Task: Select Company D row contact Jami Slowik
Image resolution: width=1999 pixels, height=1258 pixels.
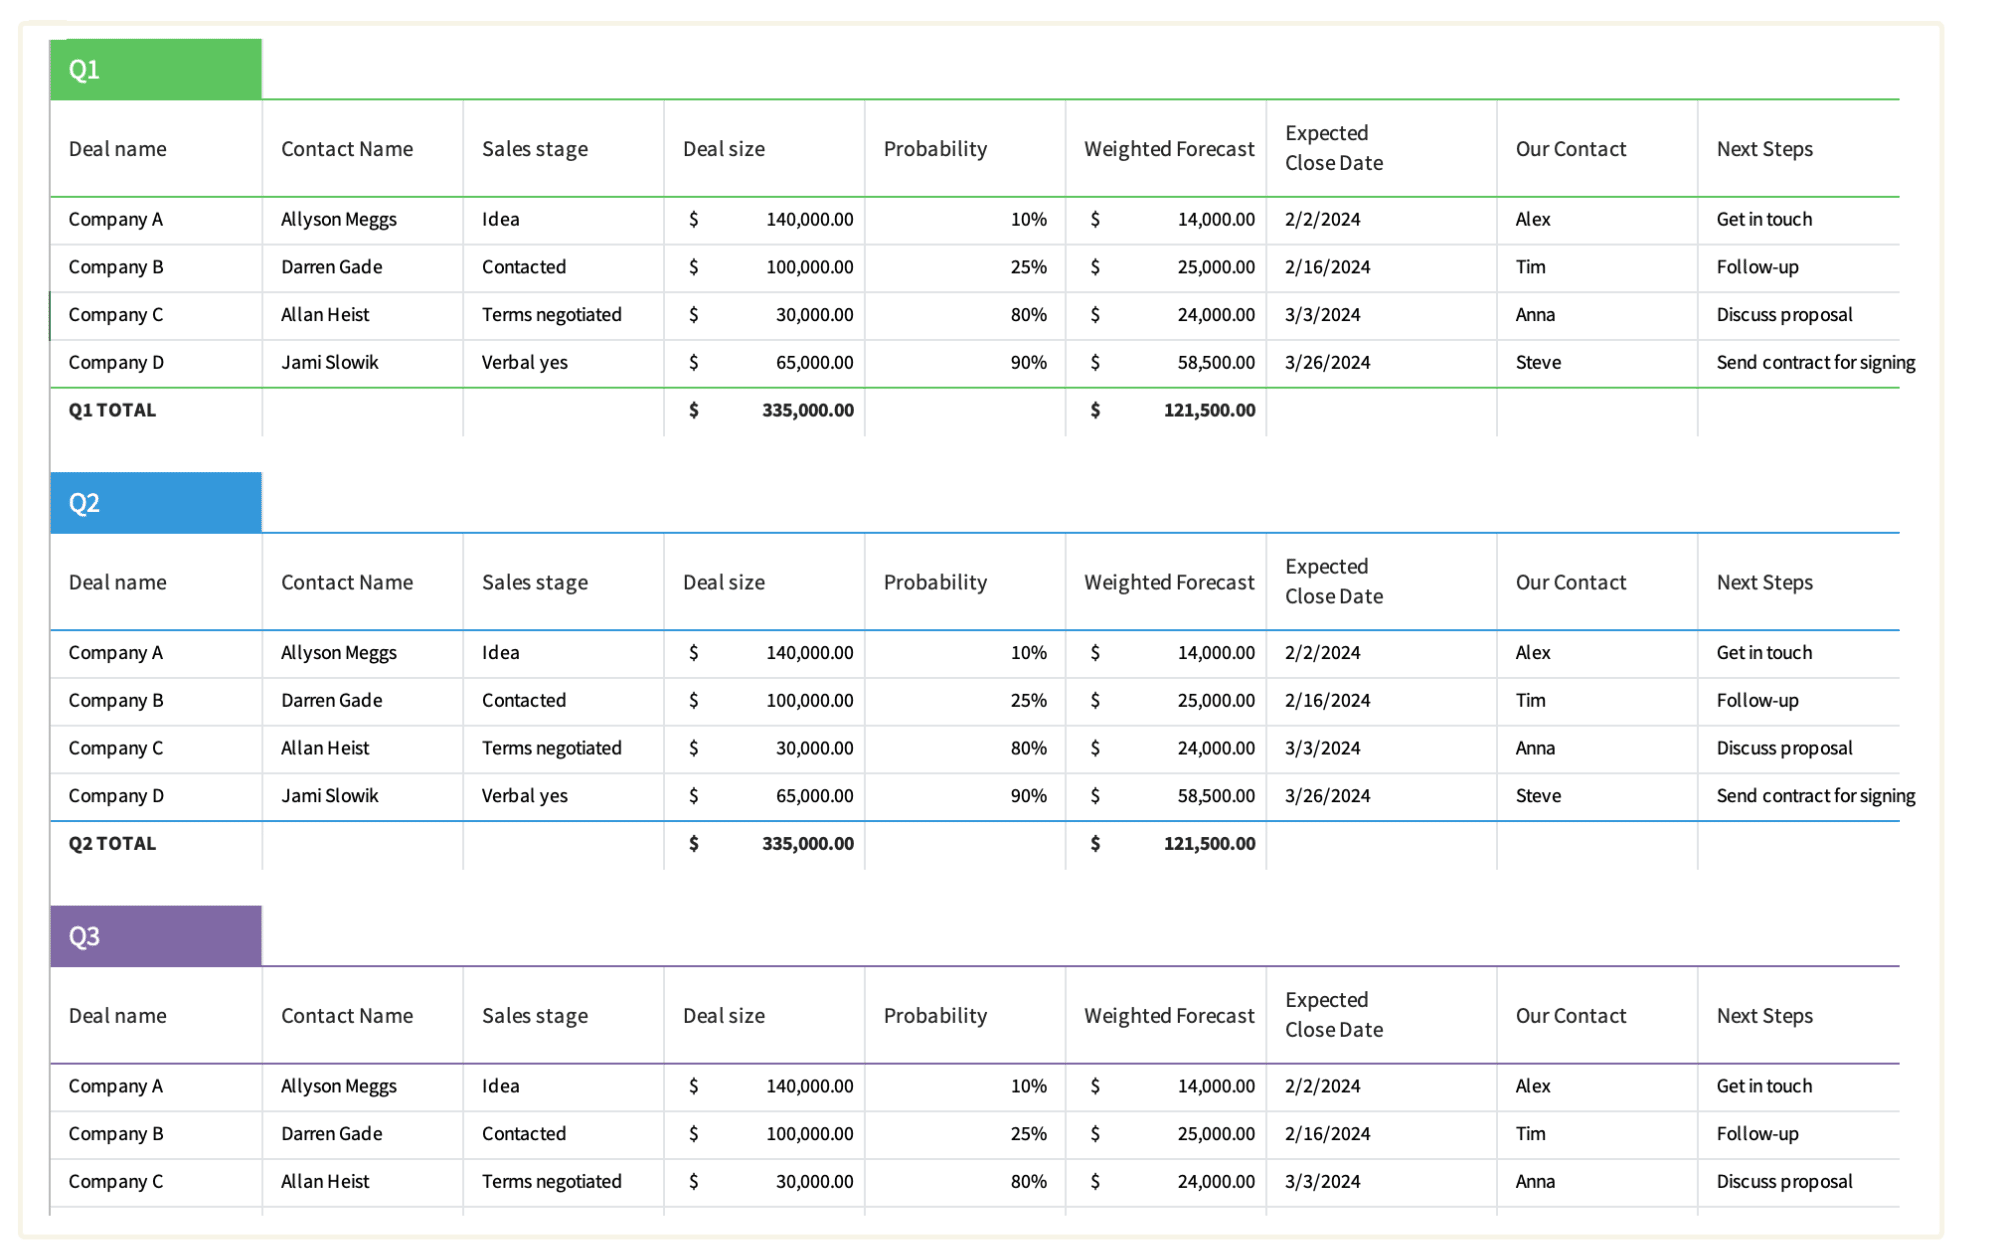Action: point(330,362)
